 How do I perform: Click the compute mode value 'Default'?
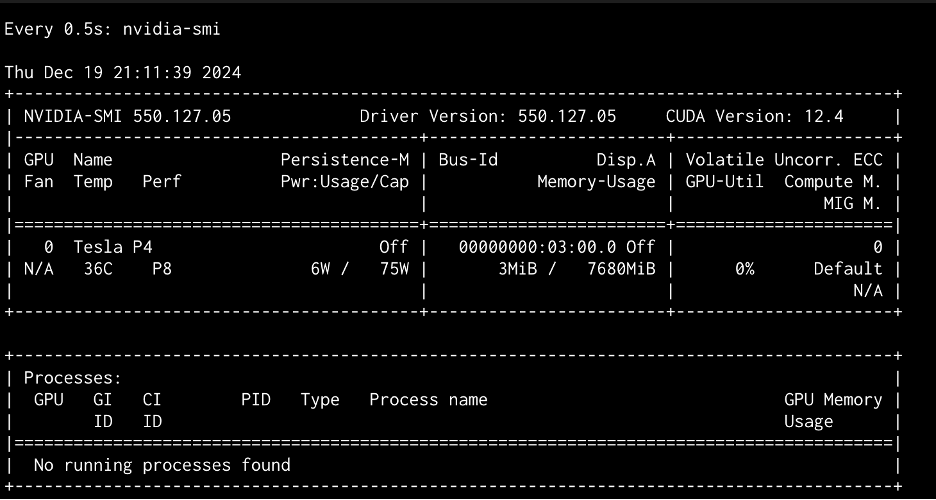tap(848, 269)
